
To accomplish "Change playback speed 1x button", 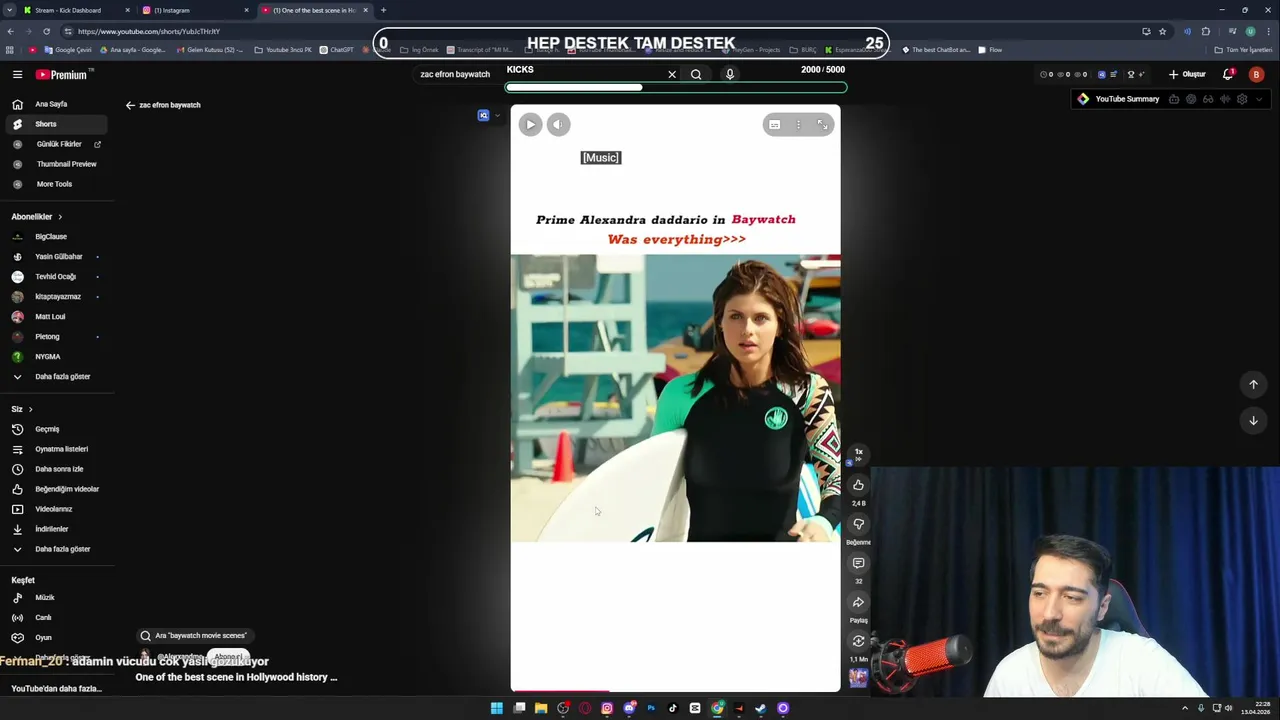I will coord(858,454).
